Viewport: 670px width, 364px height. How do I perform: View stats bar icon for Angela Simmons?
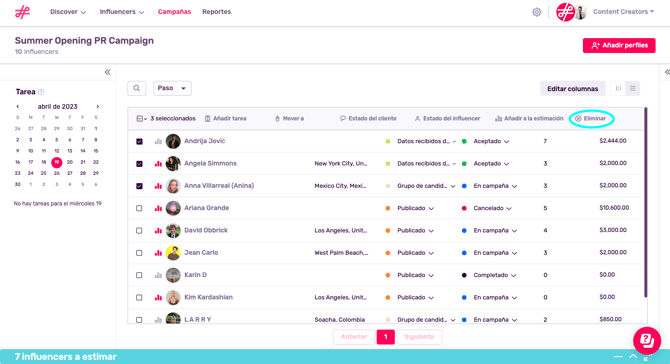[158, 164]
